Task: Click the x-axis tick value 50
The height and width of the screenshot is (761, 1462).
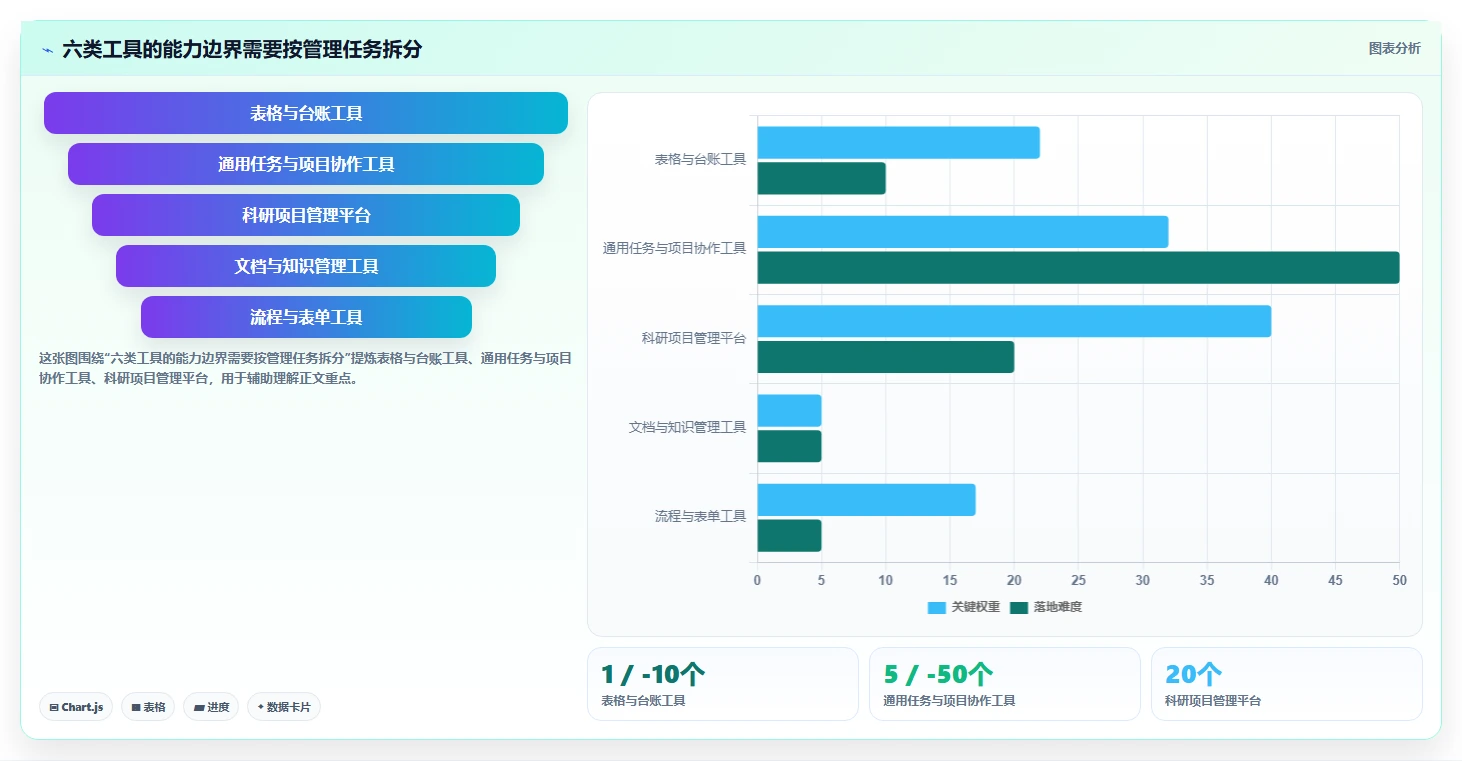Action: (x=1399, y=580)
